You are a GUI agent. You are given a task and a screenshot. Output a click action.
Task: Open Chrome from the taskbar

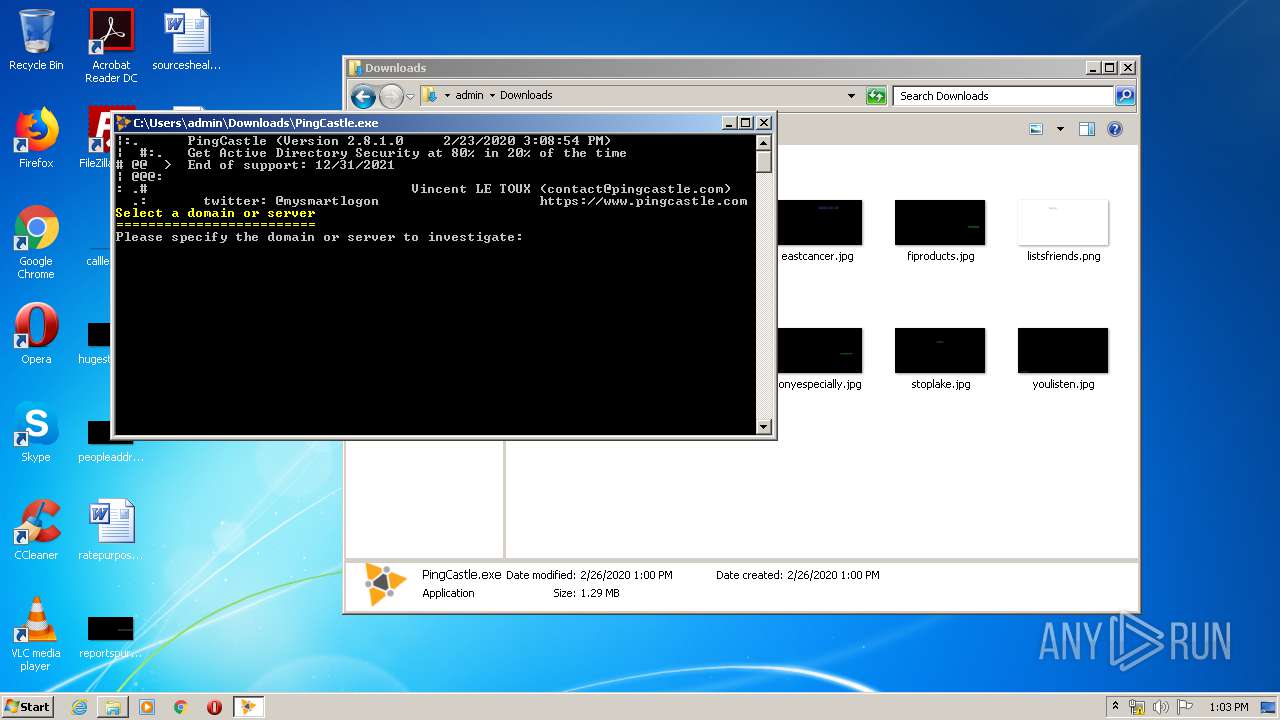coord(181,707)
